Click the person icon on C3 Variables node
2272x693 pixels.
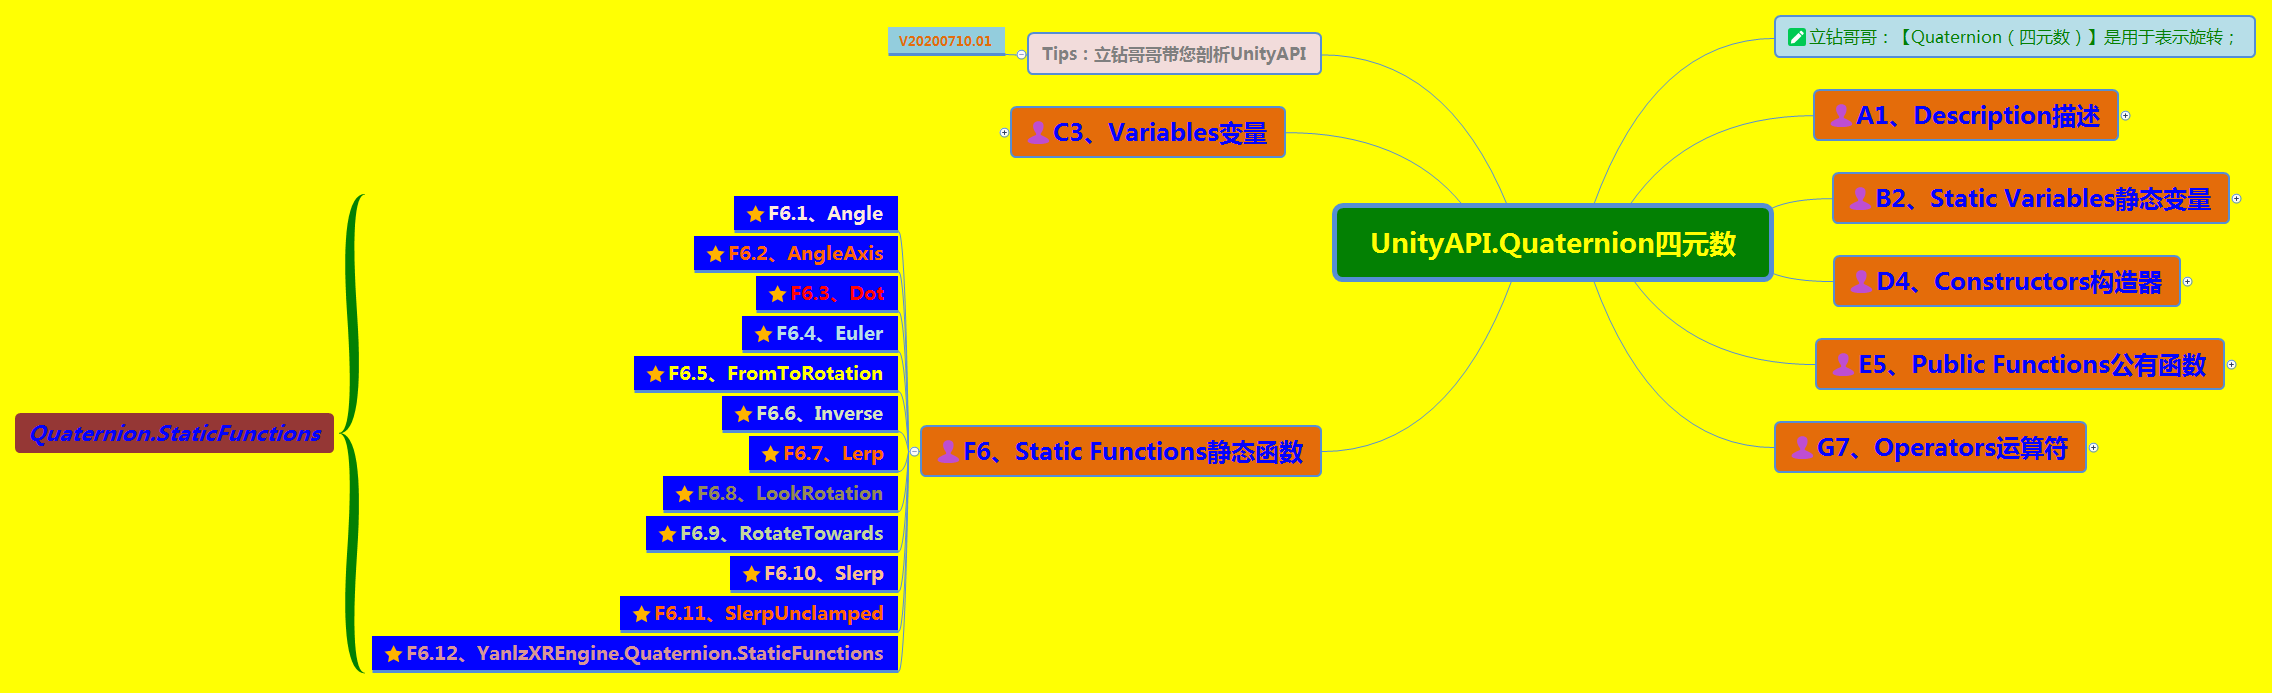pos(1039,132)
